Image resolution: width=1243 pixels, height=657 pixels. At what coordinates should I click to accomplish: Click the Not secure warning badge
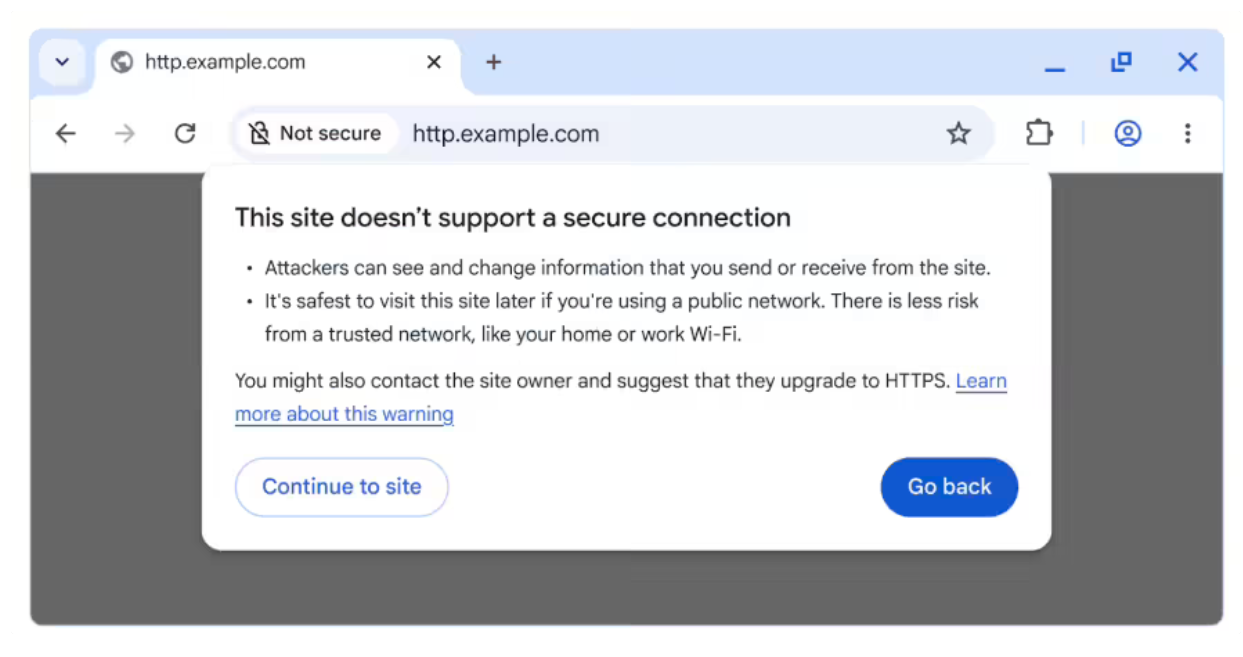tap(314, 132)
